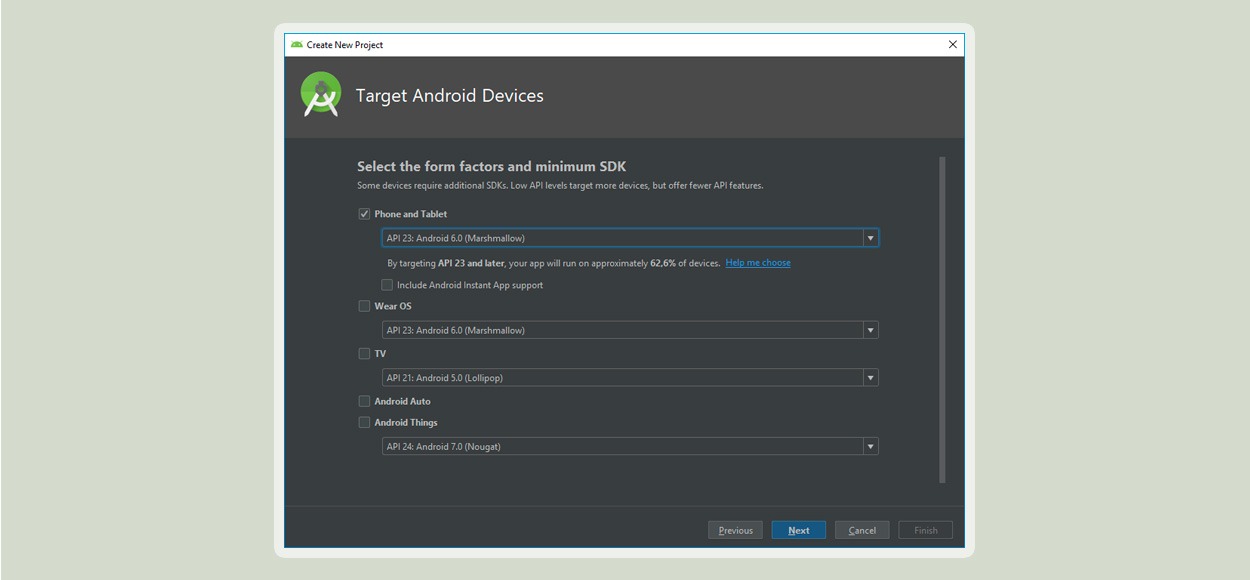Cancel the new project wizard
The height and width of the screenshot is (580, 1250).
tap(862, 530)
